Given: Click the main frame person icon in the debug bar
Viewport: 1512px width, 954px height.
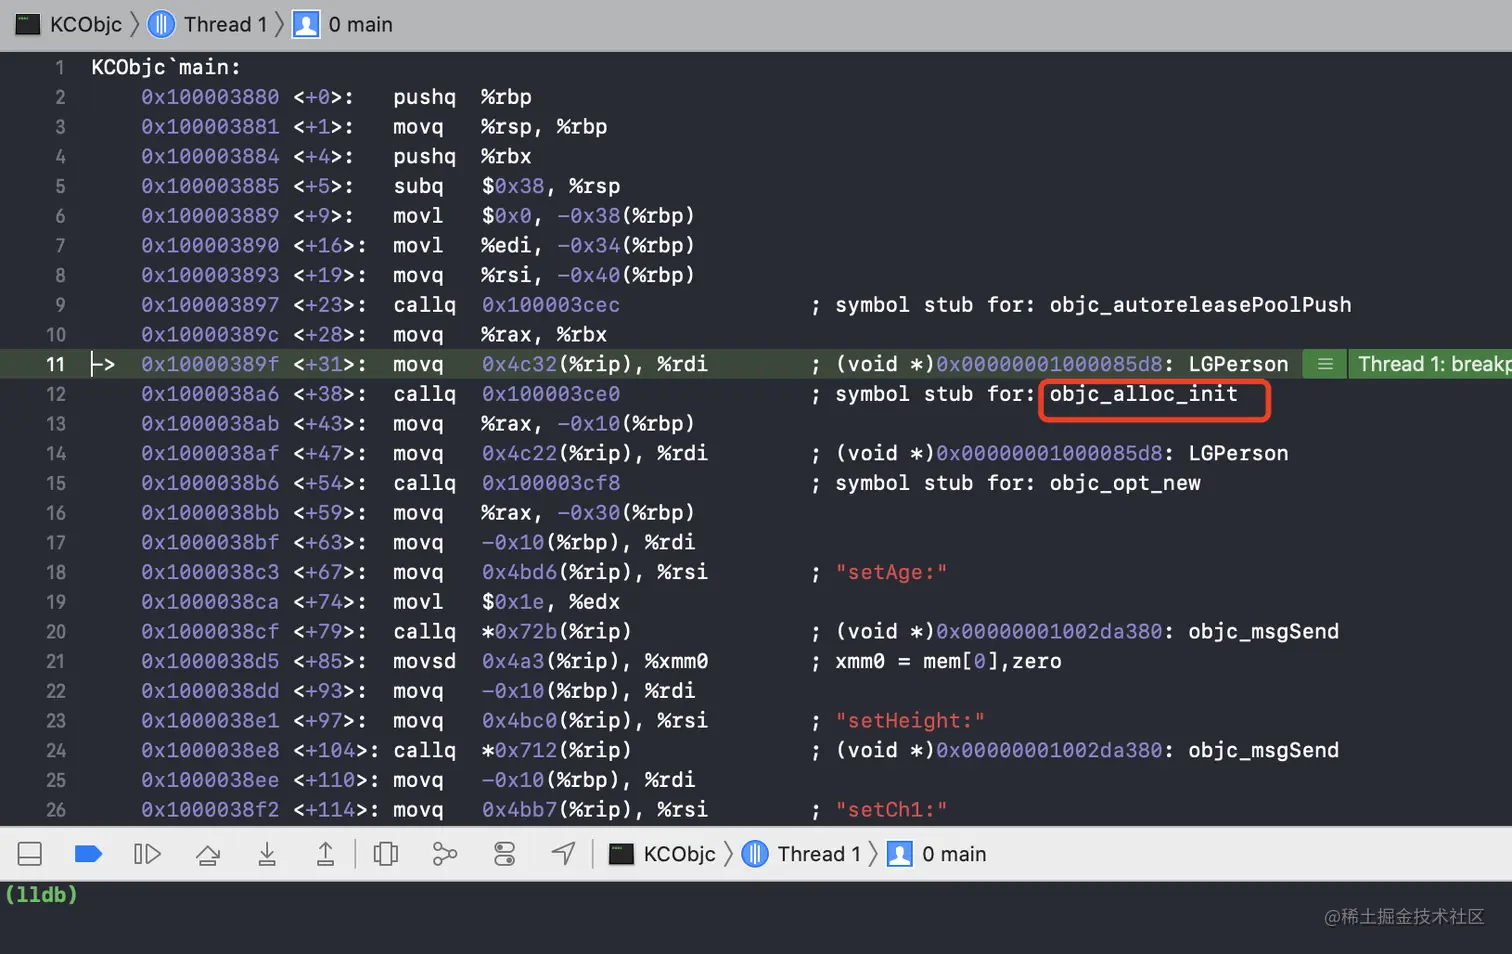Looking at the screenshot, I should pyautogui.click(x=900, y=854).
